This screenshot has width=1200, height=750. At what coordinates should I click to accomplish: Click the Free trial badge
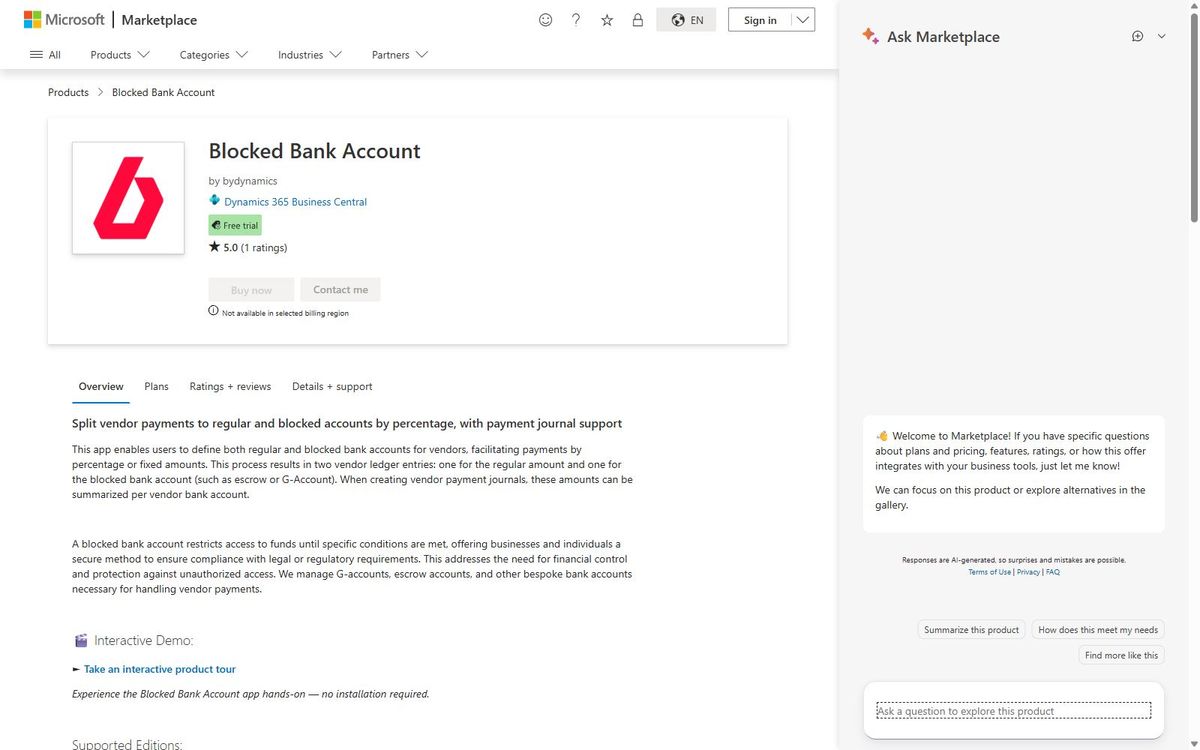click(235, 225)
